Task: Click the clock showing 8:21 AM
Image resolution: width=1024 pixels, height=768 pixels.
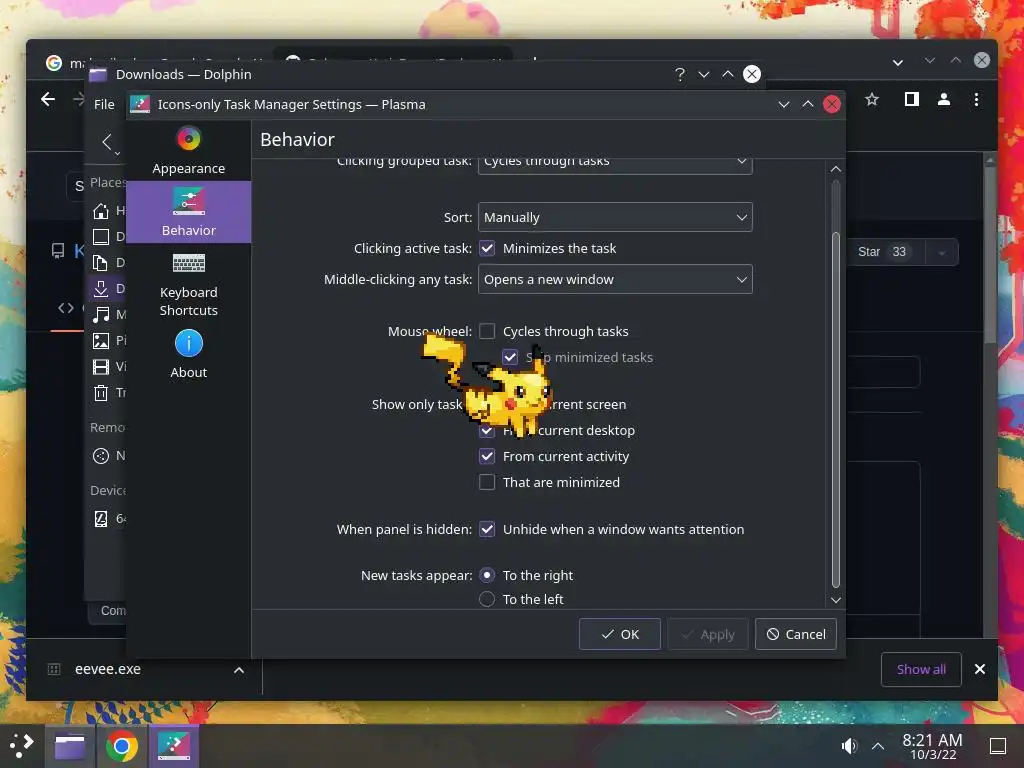Action: click(932, 740)
